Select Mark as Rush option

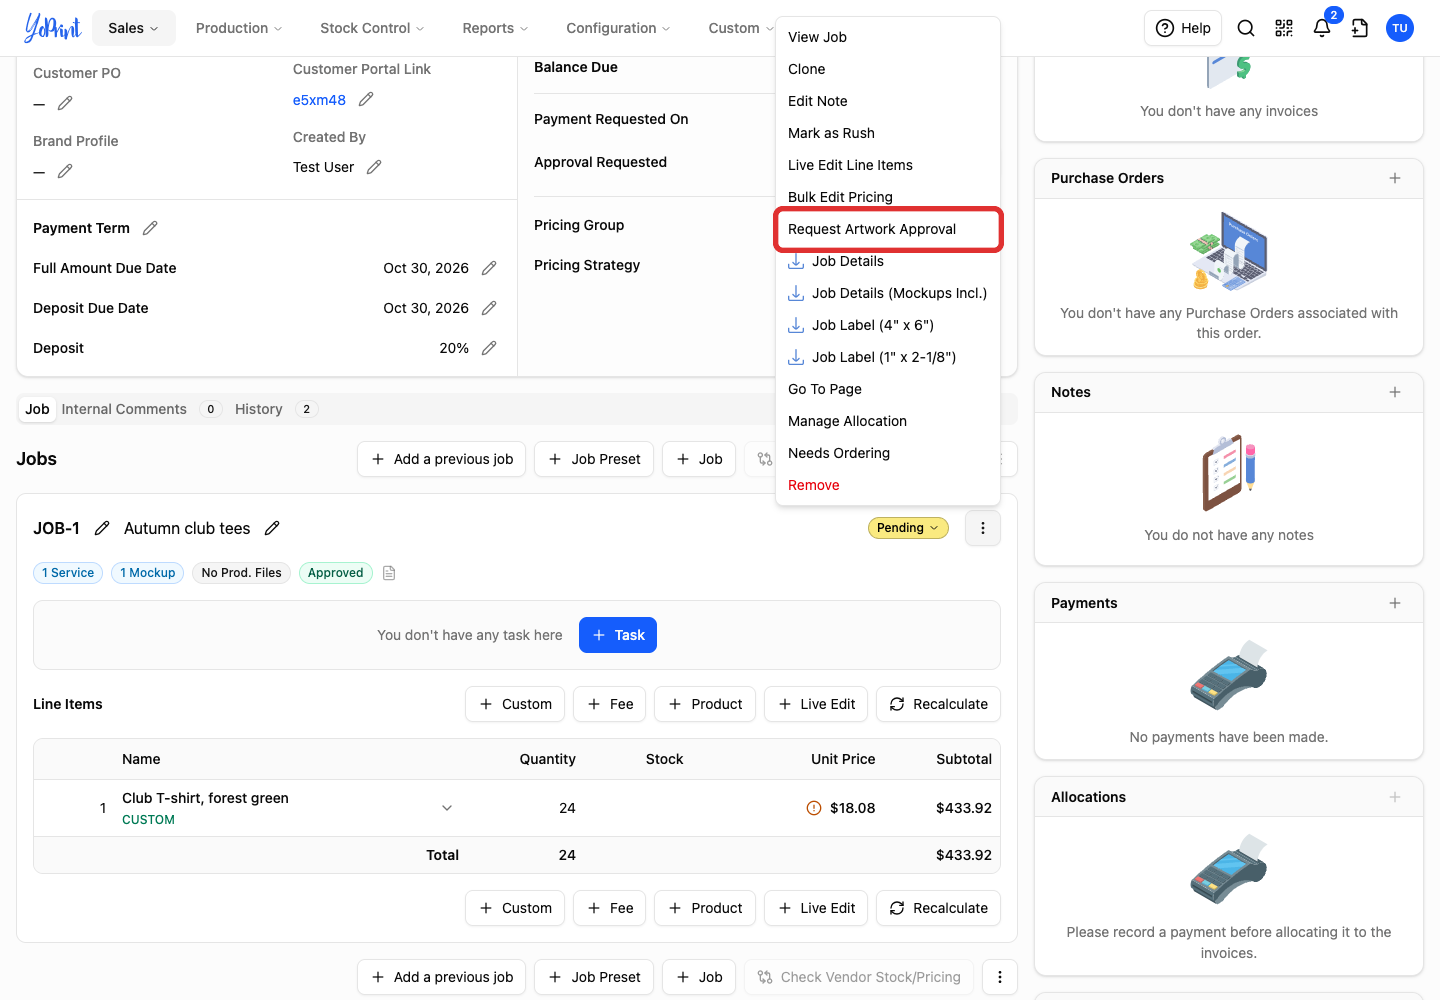click(888, 133)
